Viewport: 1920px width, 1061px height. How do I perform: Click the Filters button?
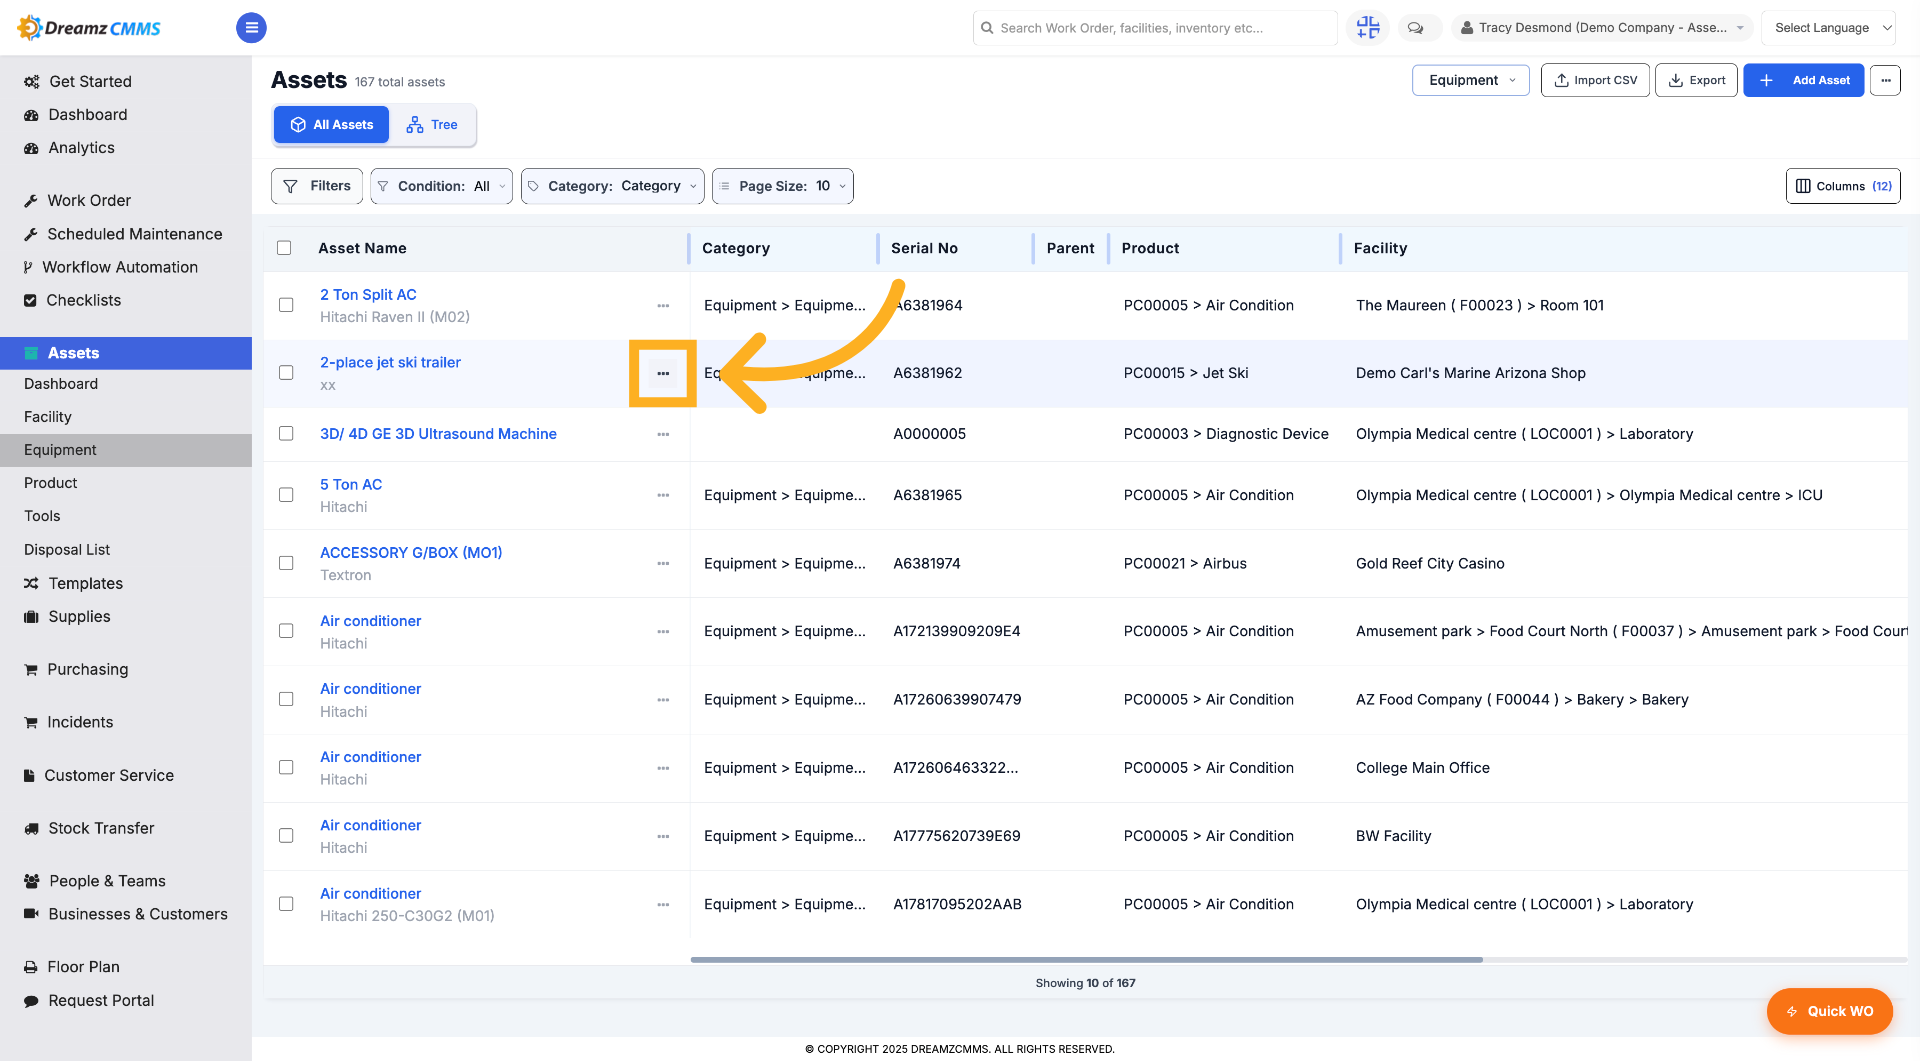click(317, 186)
